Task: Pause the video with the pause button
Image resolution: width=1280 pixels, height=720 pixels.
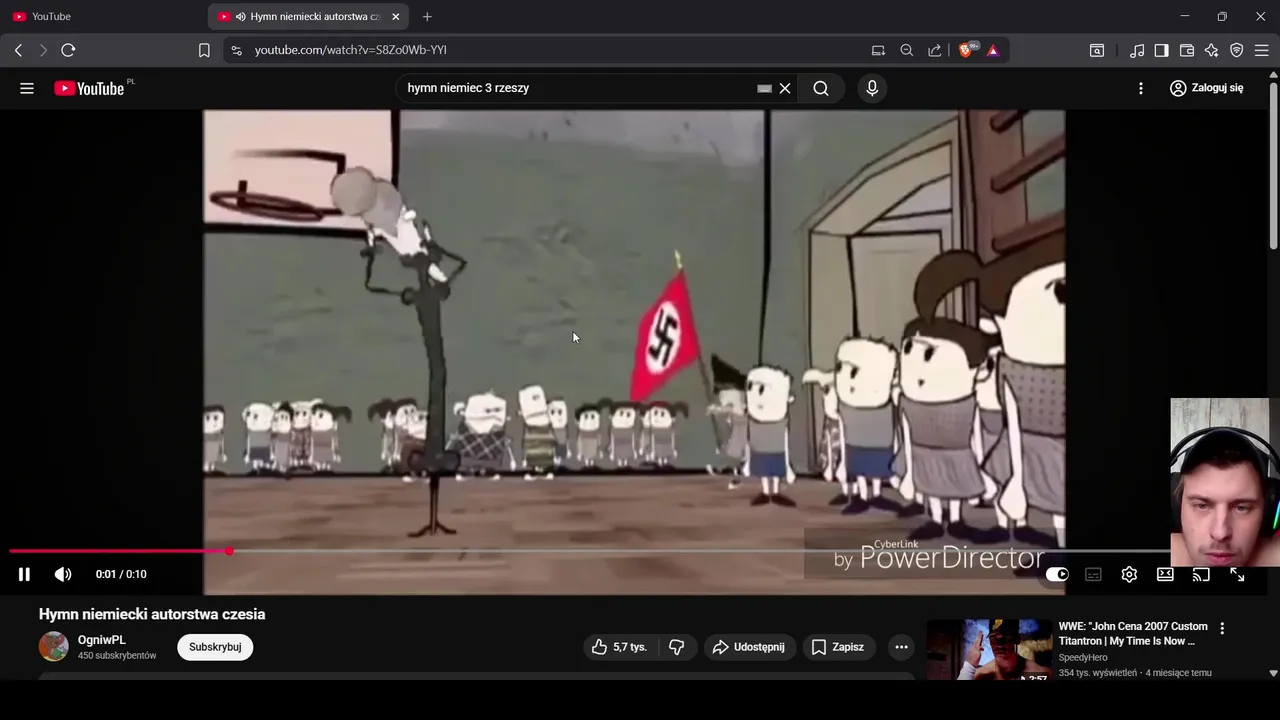Action: coord(24,574)
